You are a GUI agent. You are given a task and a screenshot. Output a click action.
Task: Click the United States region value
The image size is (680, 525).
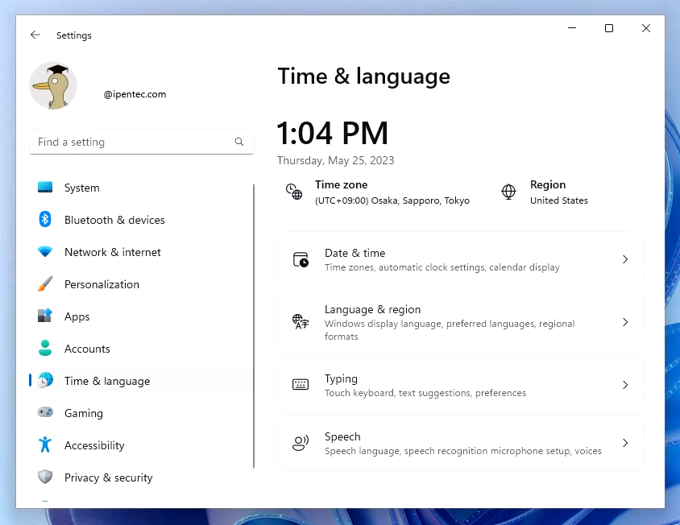[x=559, y=200]
